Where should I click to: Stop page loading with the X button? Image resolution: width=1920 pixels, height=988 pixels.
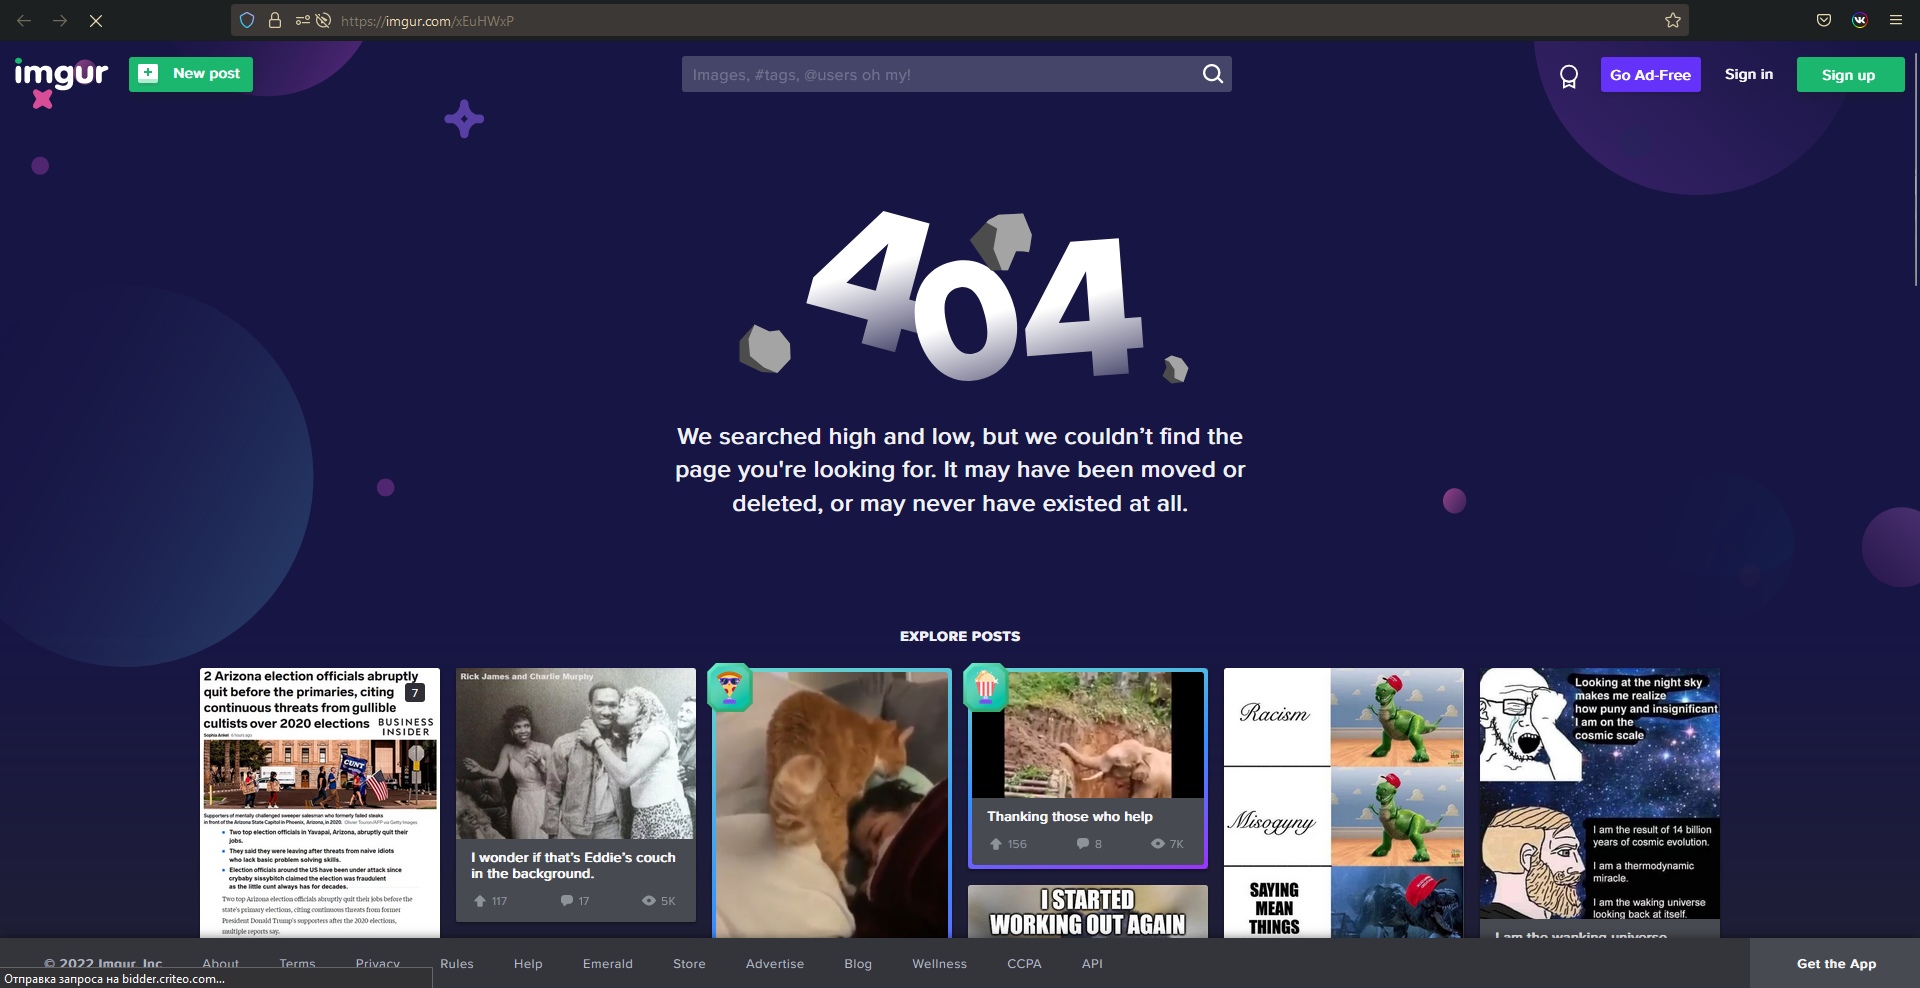[x=96, y=20]
